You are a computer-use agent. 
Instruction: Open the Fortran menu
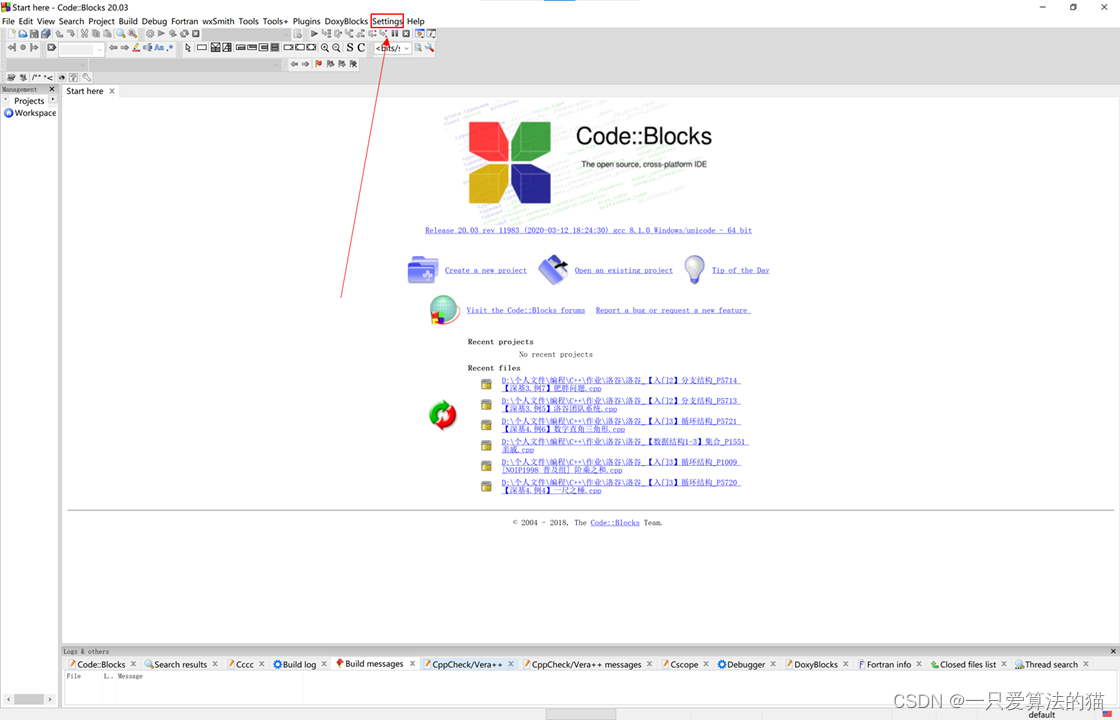(x=184, y=21)
